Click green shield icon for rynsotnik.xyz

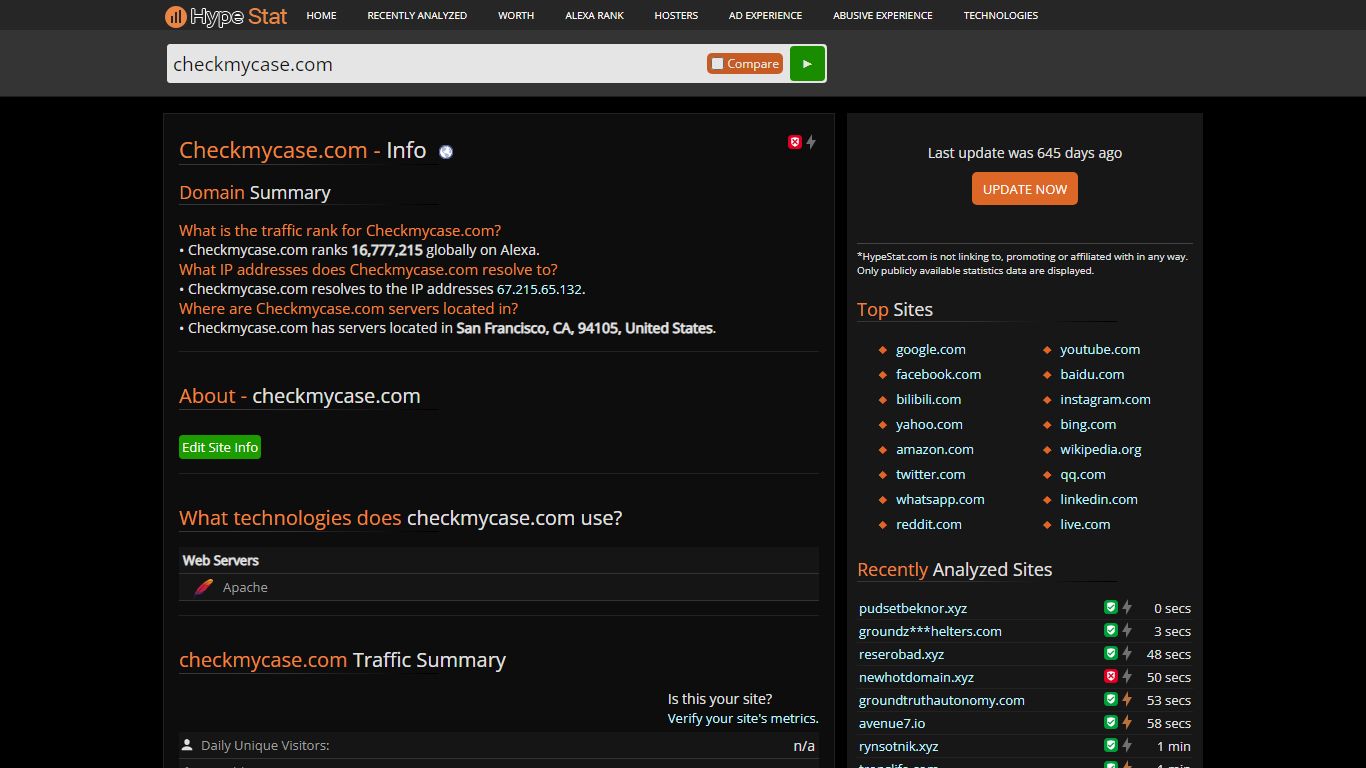[1110, 745]
